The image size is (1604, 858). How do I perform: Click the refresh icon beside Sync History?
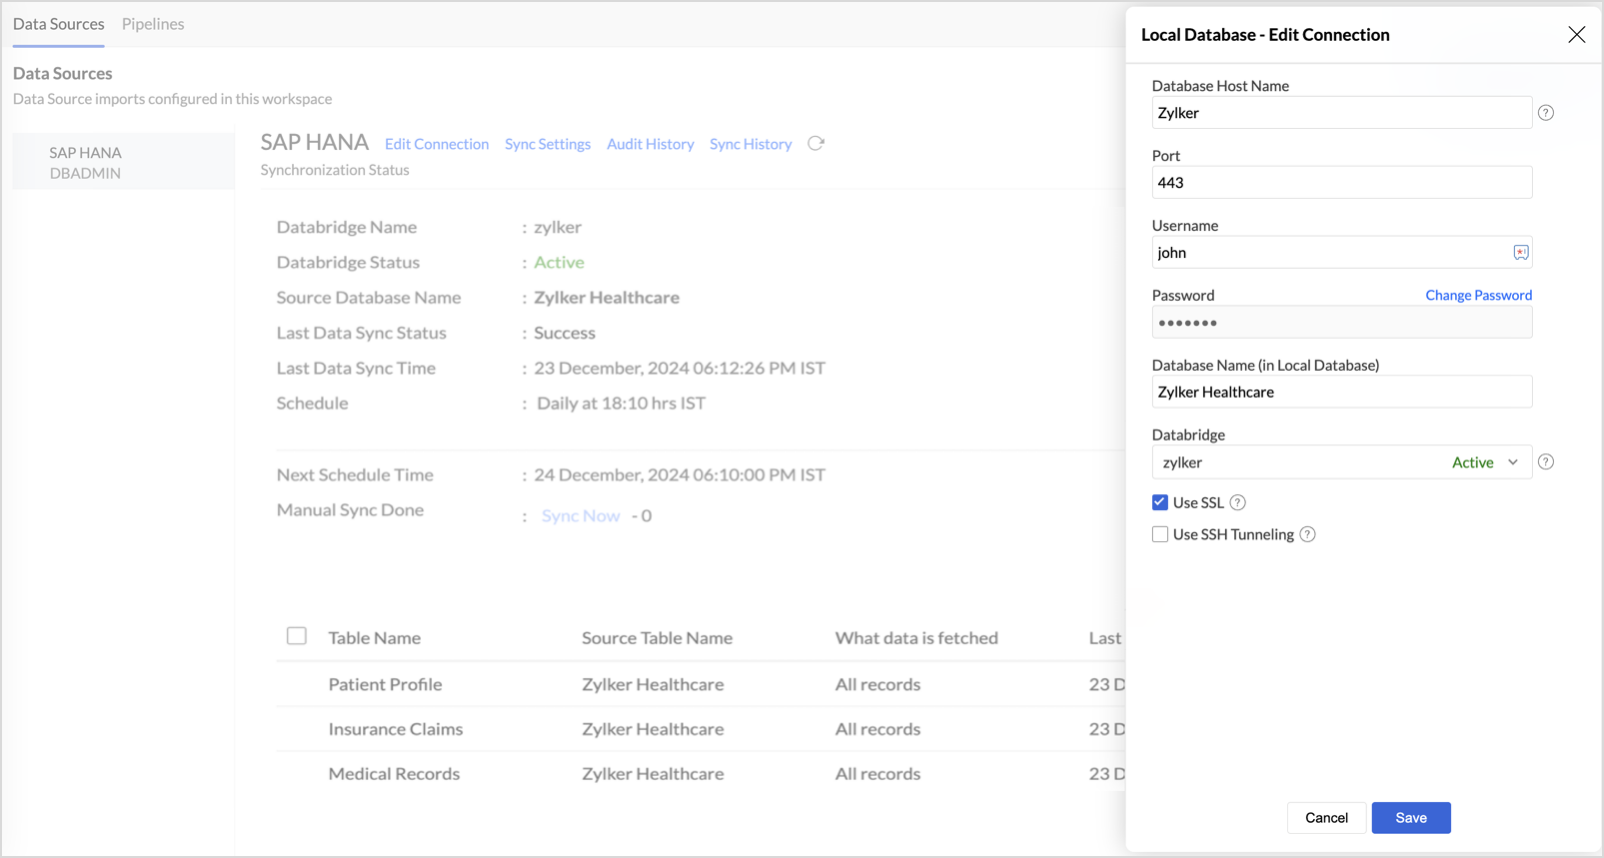[x=816, y=144]
